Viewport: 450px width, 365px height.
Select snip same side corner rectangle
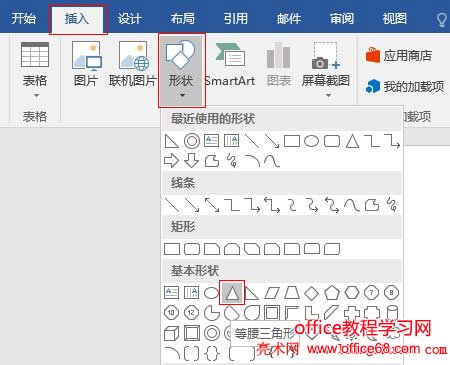[232, 249]
